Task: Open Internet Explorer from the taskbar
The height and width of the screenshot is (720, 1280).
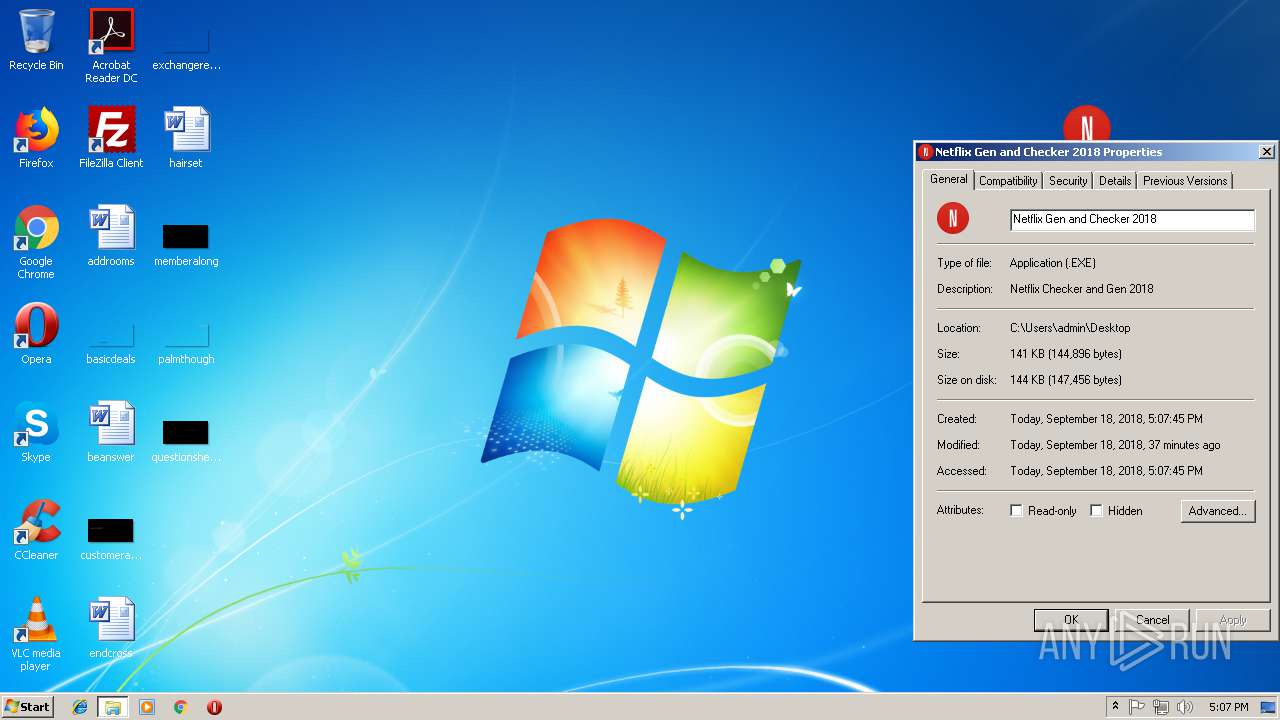Action: coord(80,707)
